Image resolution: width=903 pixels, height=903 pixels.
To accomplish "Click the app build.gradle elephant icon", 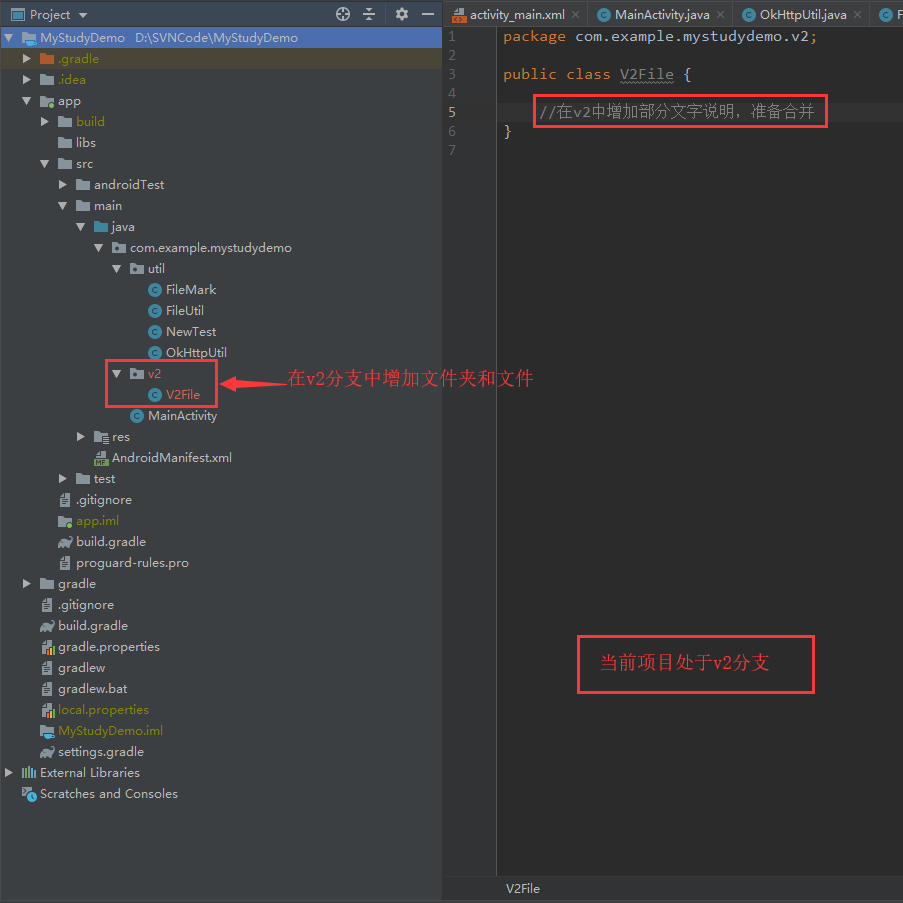I will click(x=65, y=542).
